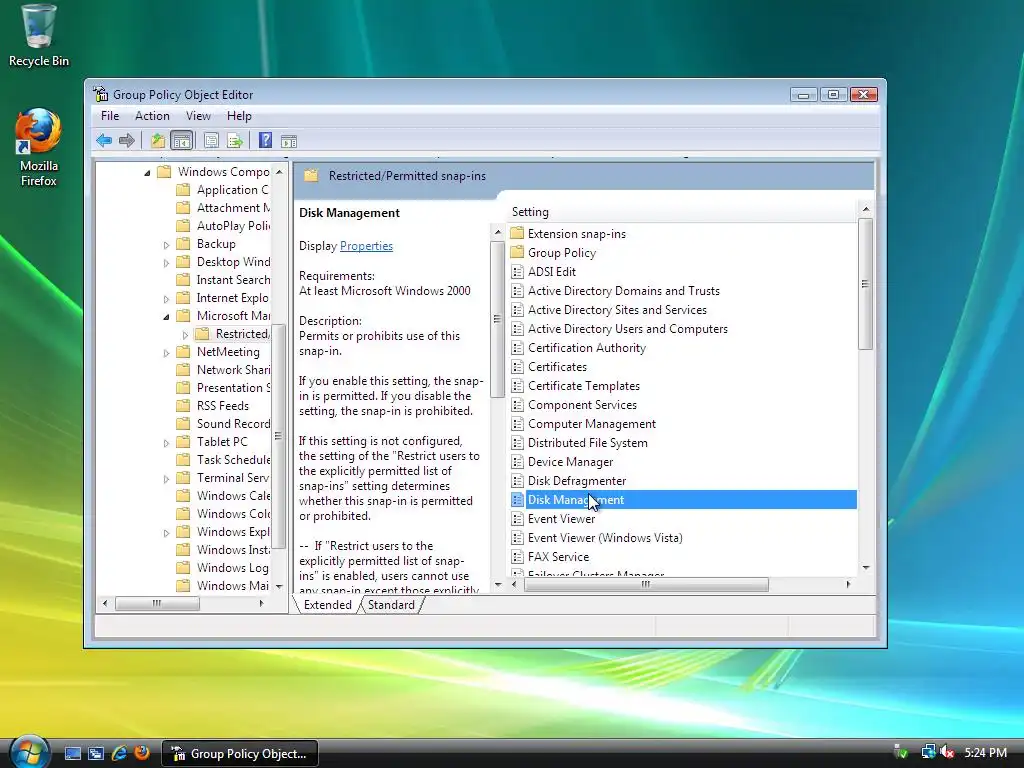Click the muted volume tray icon
This screenshot has width=1024, height=768.
(x=947, y=752)
